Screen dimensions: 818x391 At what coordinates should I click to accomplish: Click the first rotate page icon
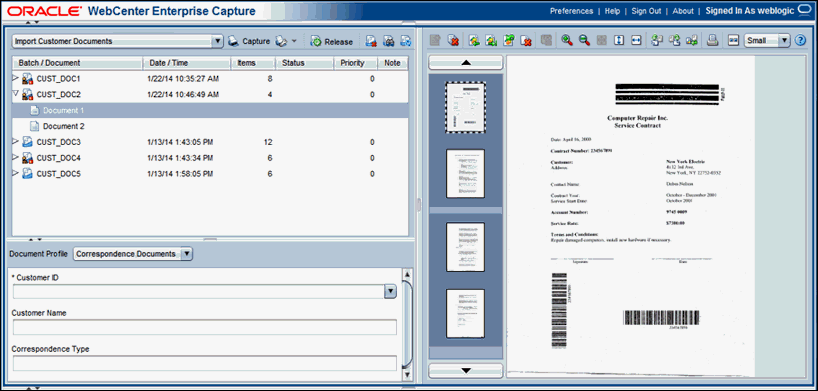(657, 40)
